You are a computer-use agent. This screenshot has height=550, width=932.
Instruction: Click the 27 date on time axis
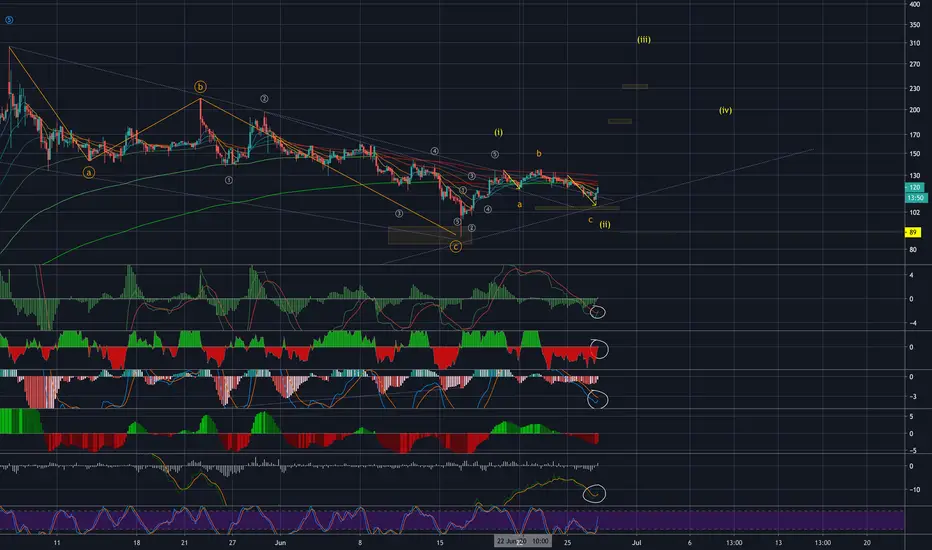pos(232,542)
